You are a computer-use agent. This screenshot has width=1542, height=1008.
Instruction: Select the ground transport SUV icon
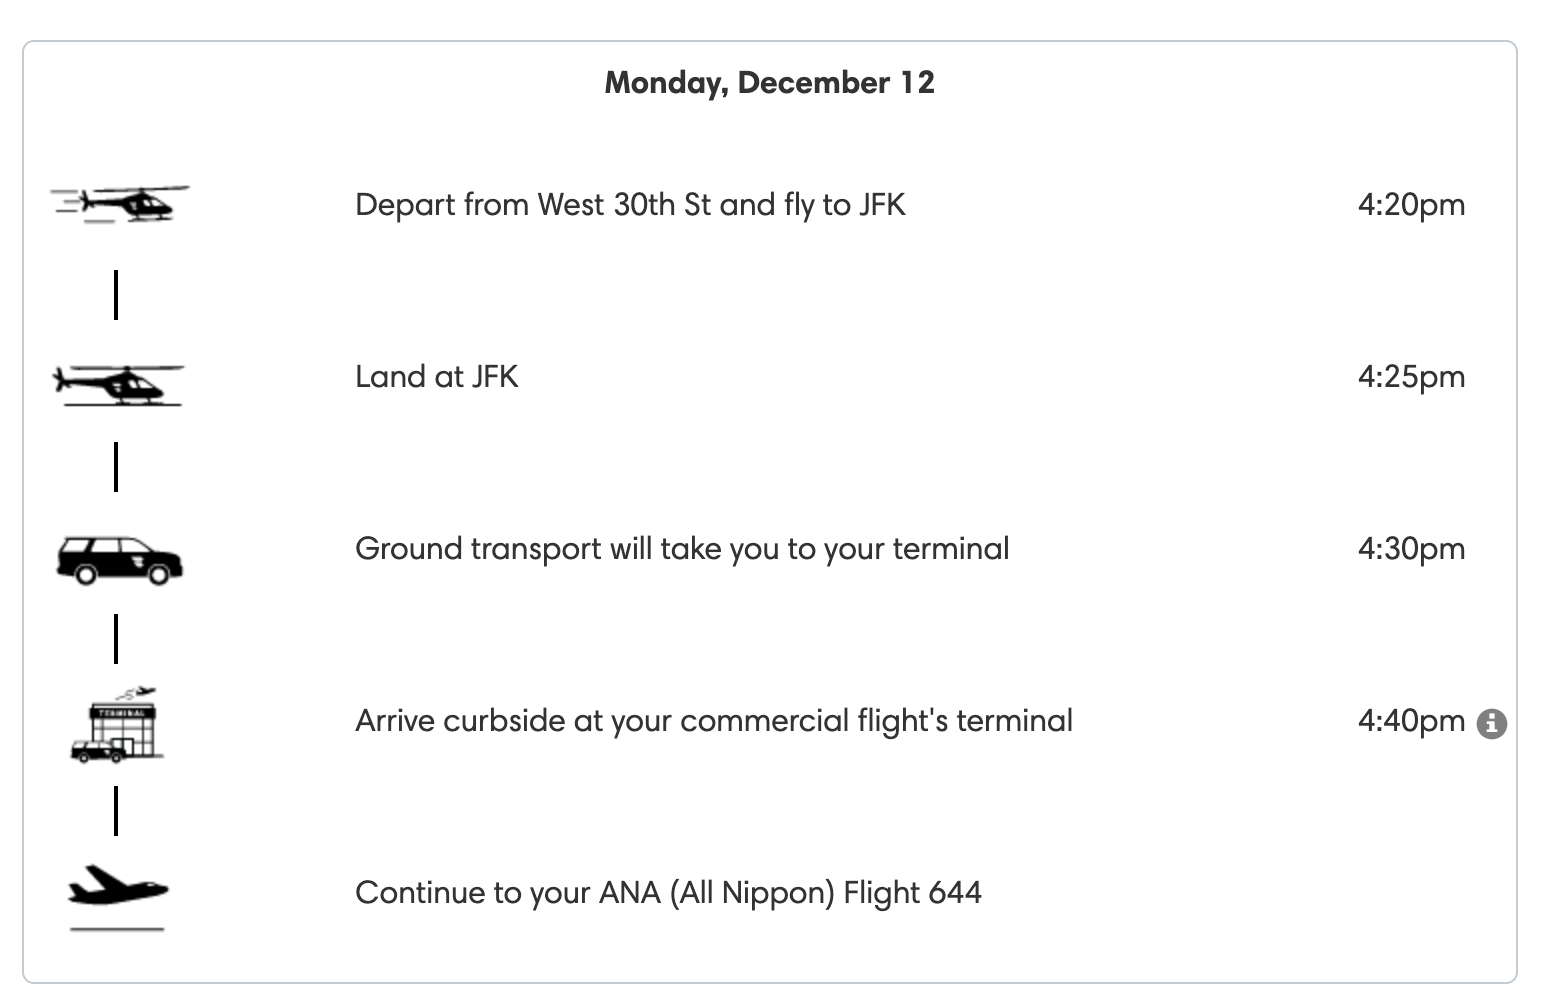119,560
